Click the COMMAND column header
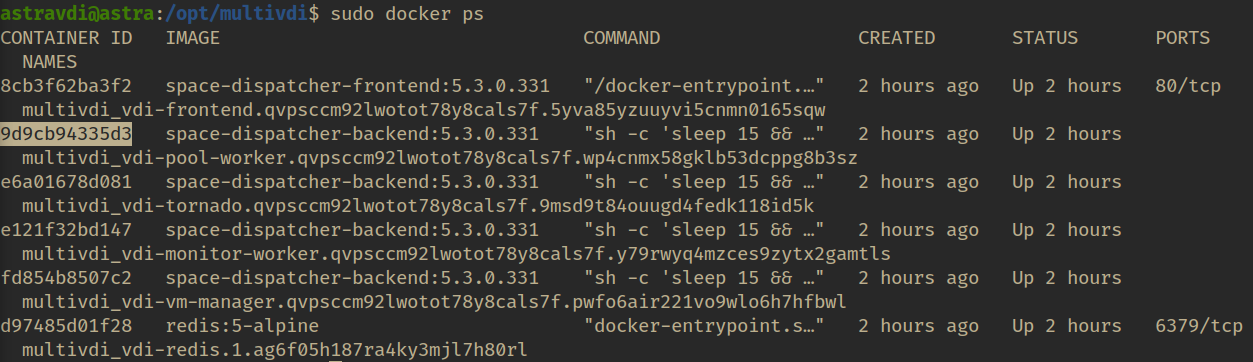The width and height of the screenshot is (1253, 362). (x=622, y=38)
